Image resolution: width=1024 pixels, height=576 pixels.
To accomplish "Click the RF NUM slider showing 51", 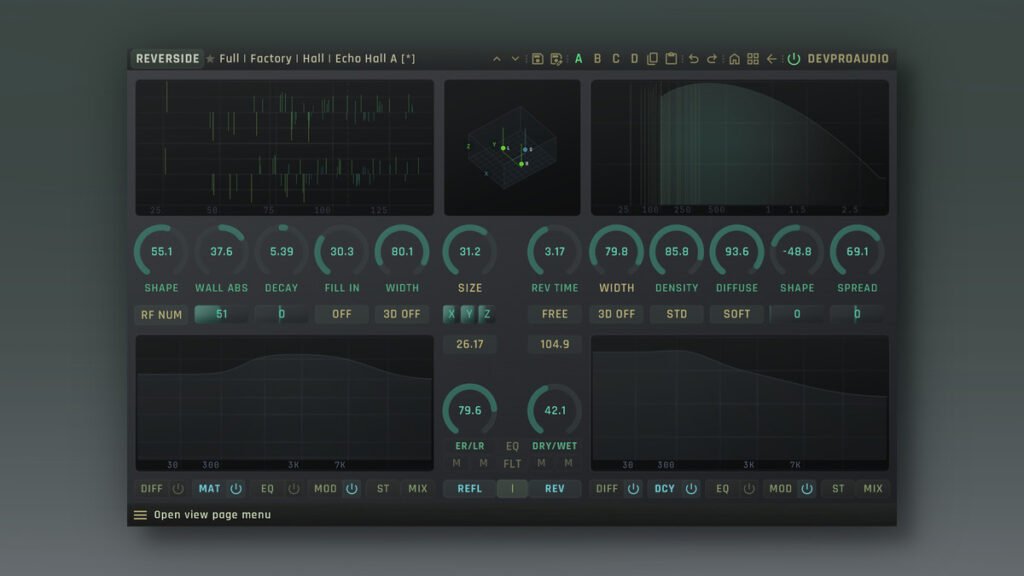I will (x=221, y=314).
